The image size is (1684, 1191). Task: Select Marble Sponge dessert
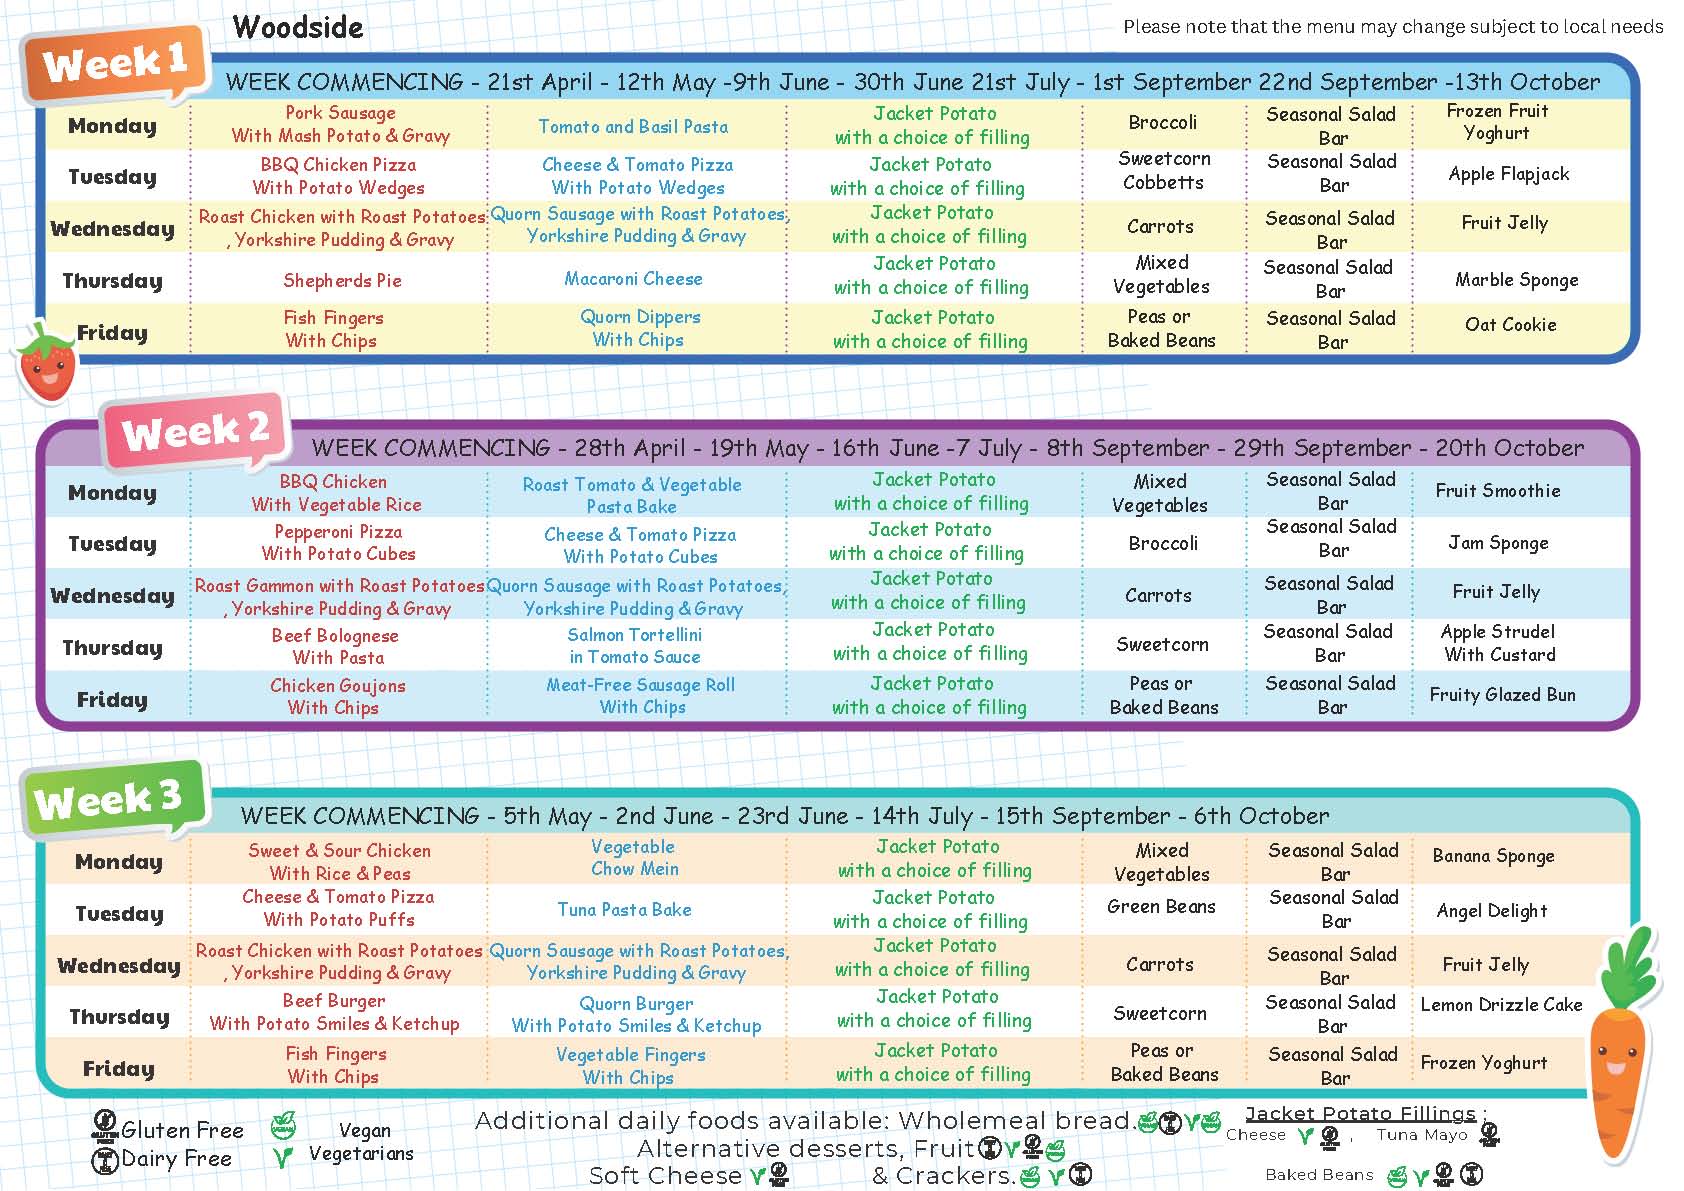point(1517,280)
